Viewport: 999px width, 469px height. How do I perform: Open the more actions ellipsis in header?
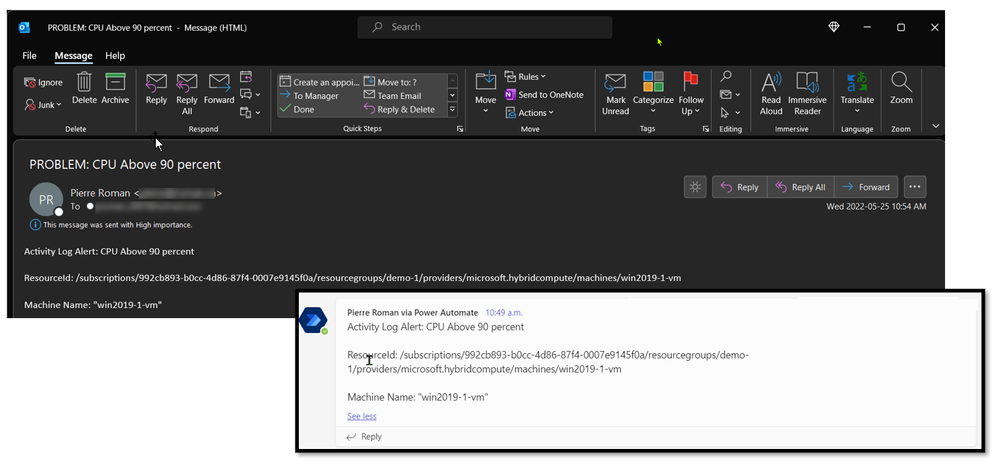coord(915,187)
